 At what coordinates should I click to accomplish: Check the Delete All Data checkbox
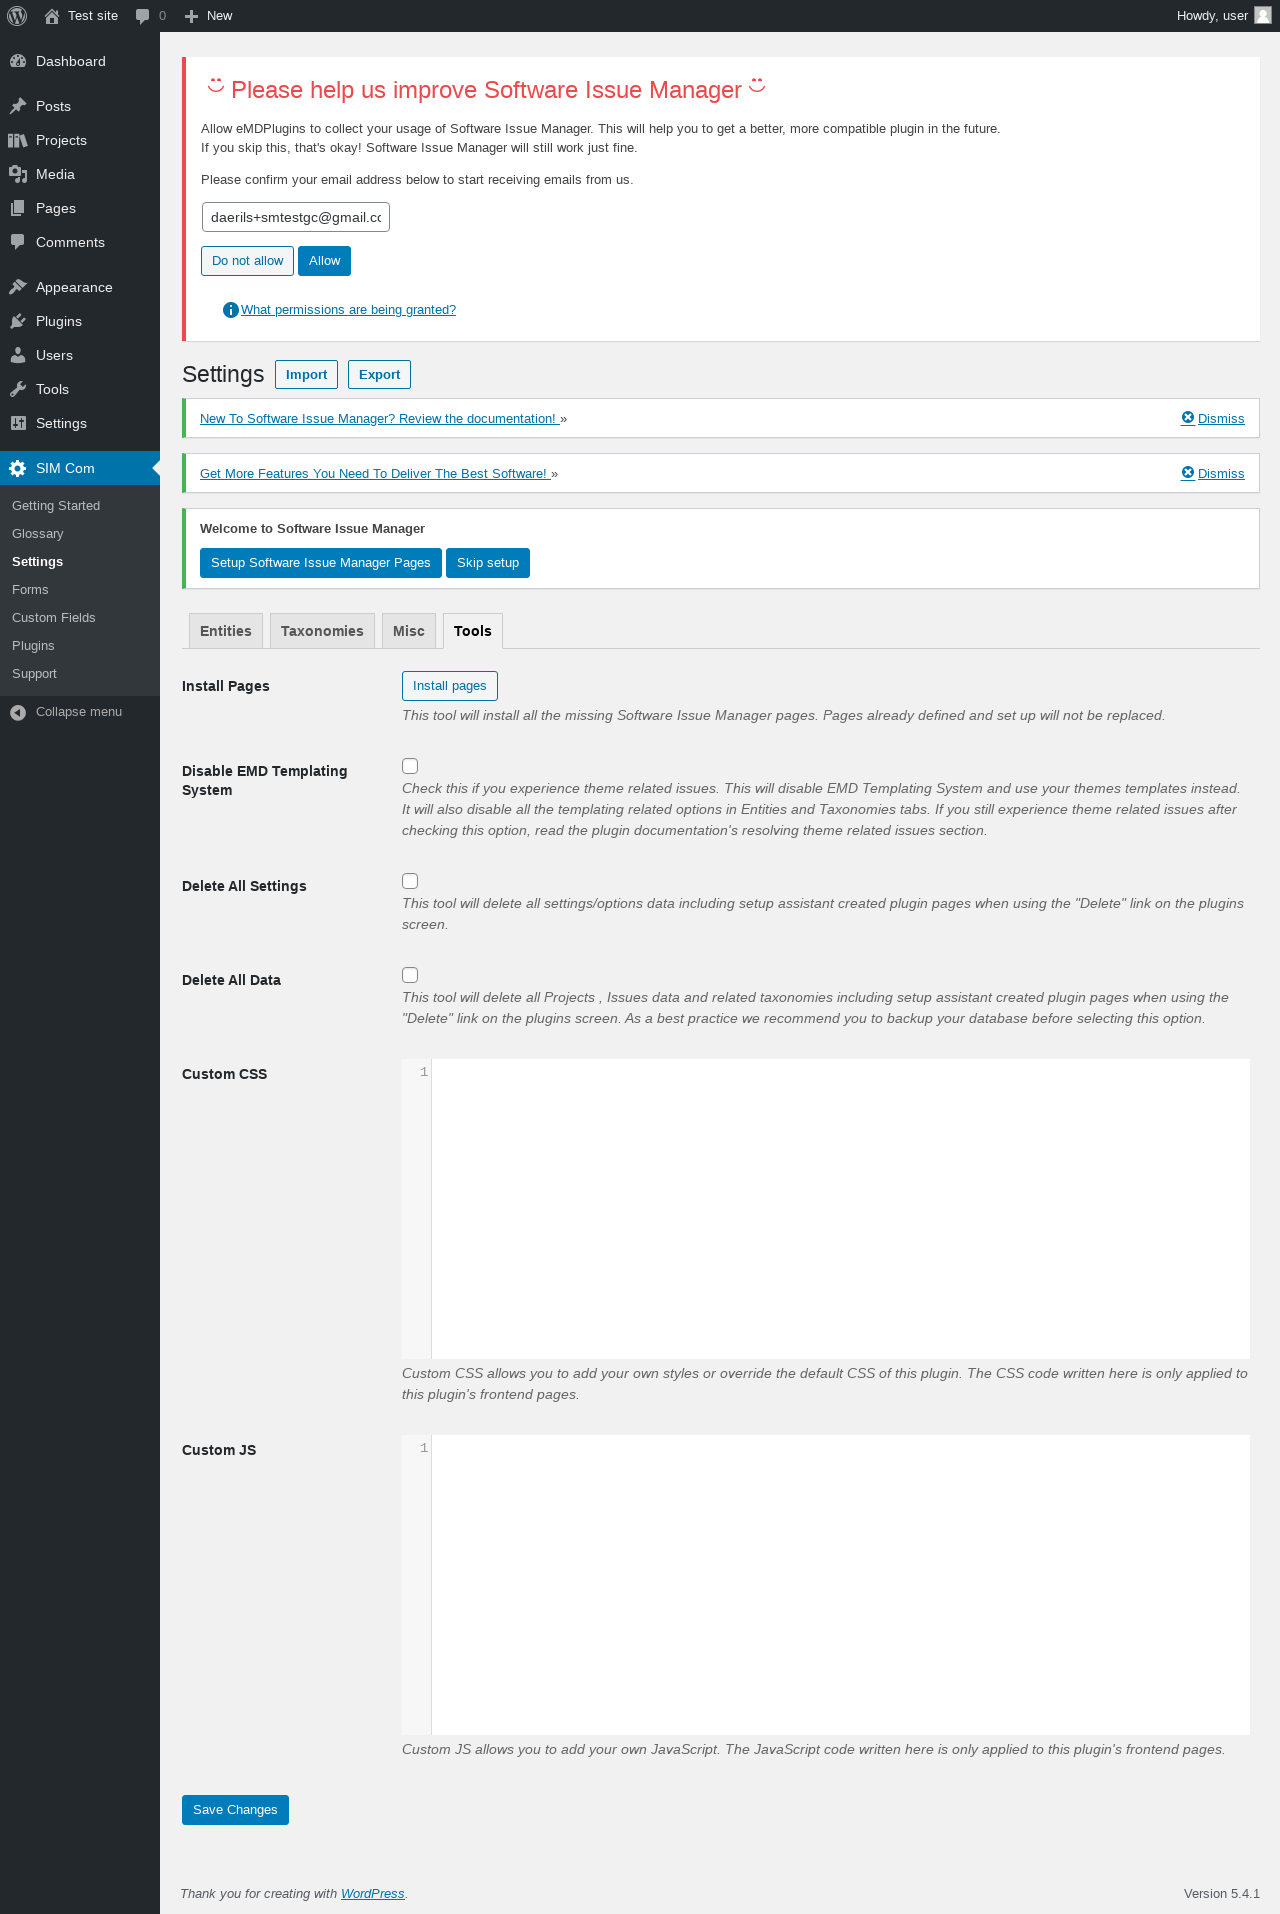410,975
